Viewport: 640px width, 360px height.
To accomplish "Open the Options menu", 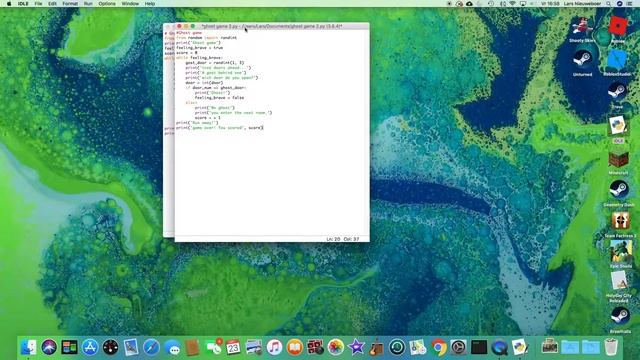I will click(x=107, y=4).
